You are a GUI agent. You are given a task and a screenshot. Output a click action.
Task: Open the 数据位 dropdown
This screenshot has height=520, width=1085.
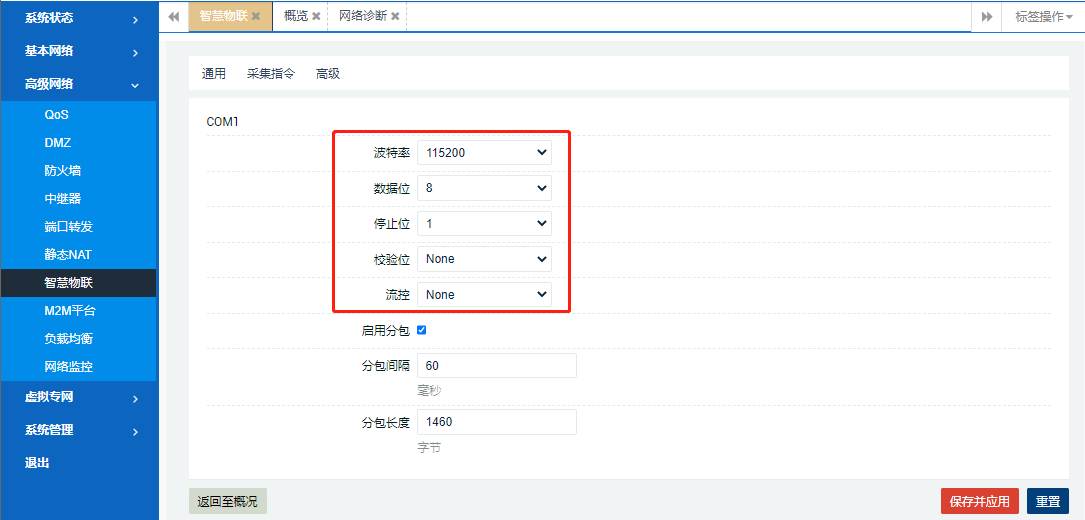pyautogui.click(x=484, y=188)
